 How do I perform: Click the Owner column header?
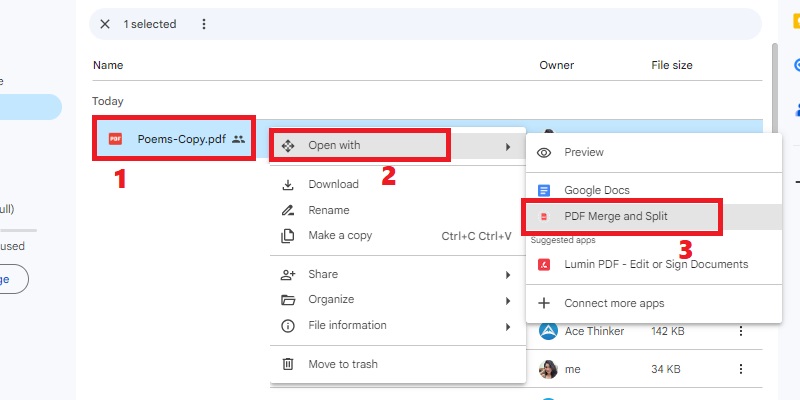pos(557,65)
